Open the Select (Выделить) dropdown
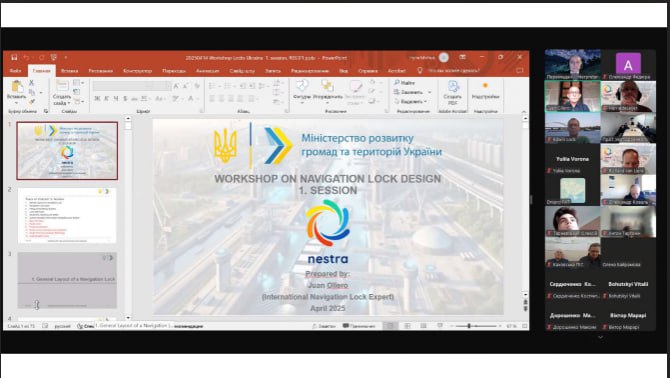 click(x=411, y=102)
